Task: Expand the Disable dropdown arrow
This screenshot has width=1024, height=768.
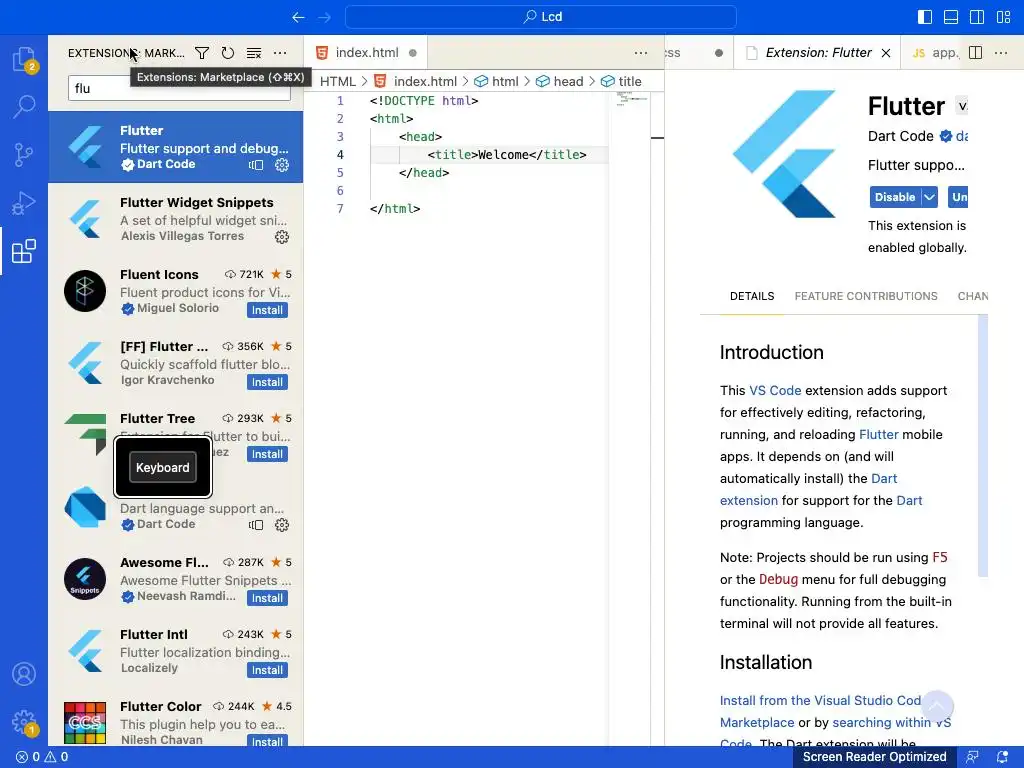Action: pos(929,197)
